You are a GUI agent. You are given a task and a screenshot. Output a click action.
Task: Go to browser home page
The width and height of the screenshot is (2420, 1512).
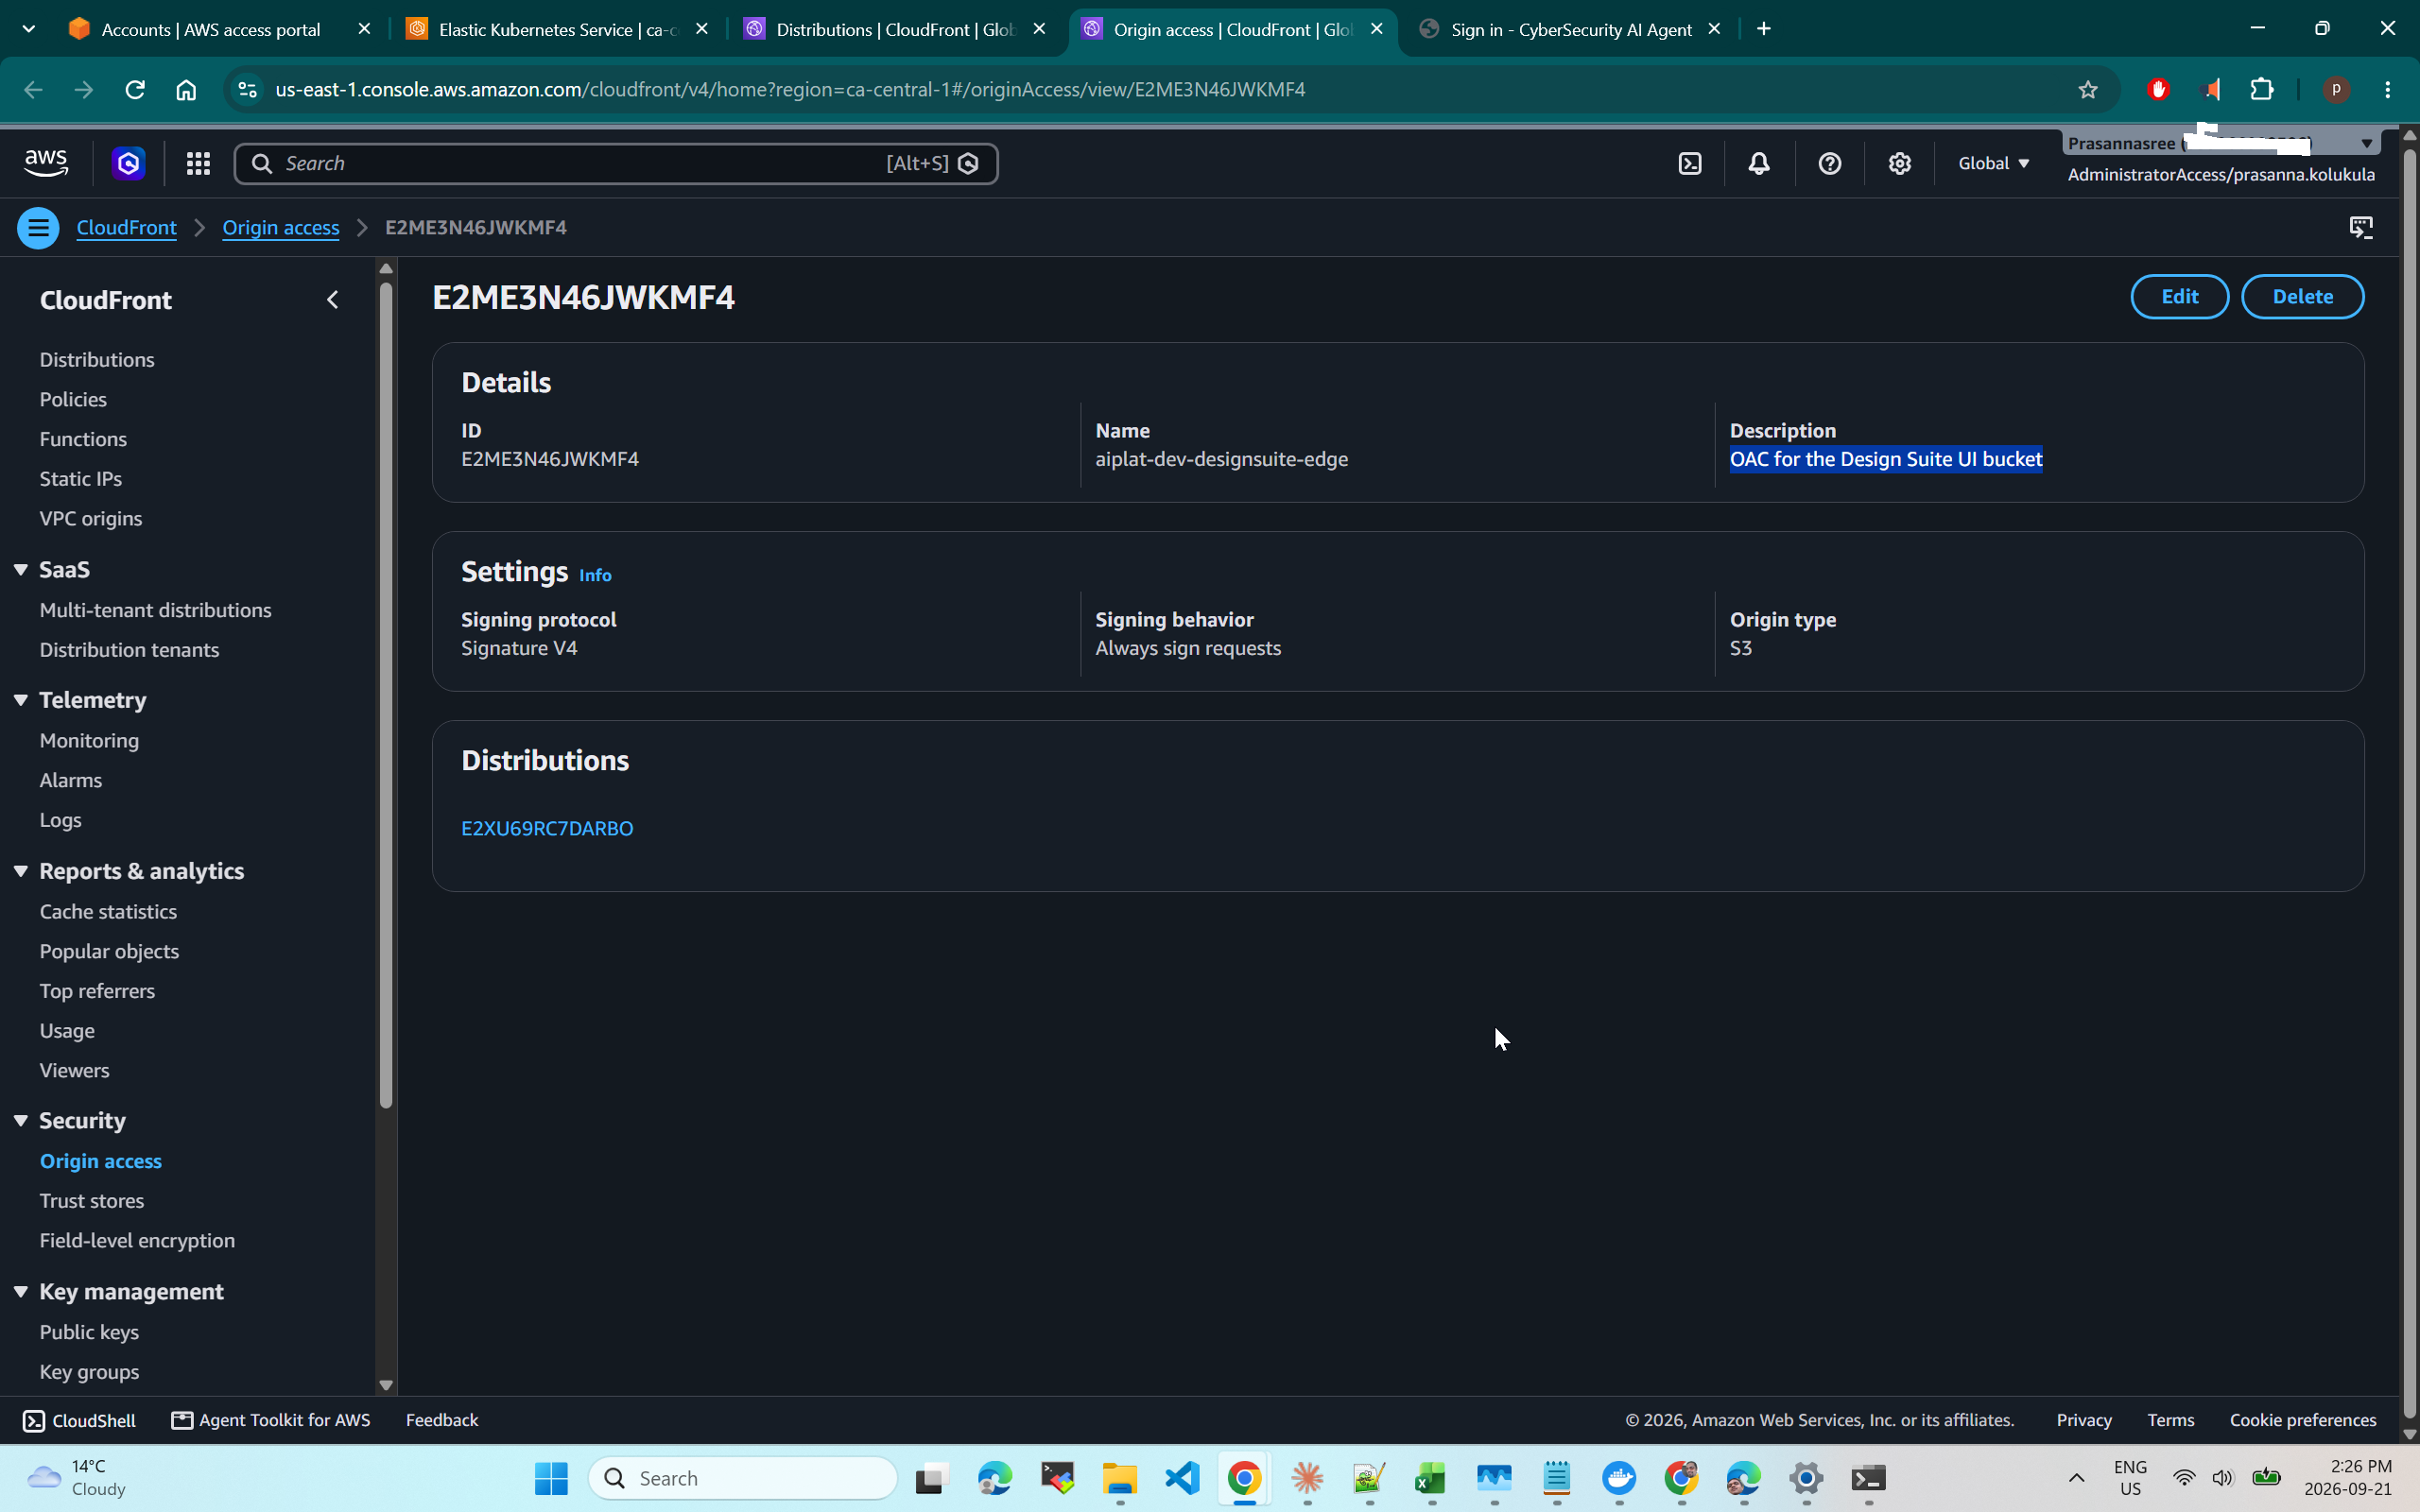coord(186,90)
